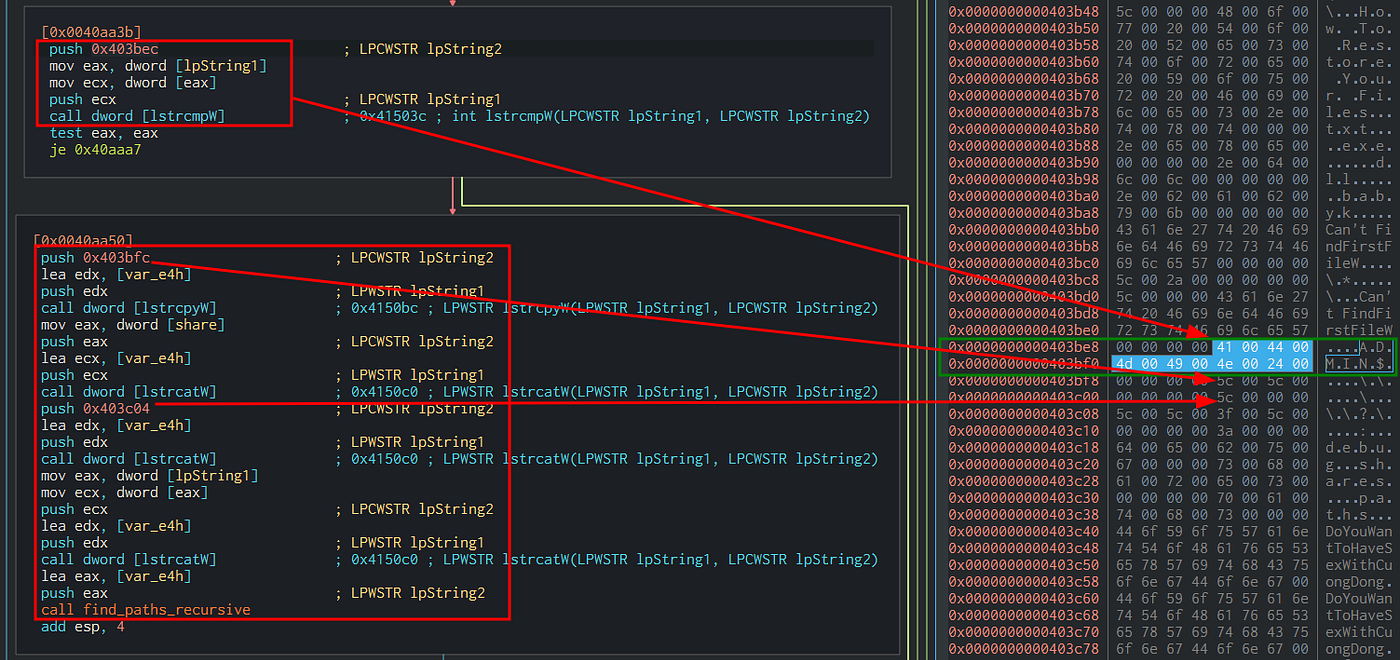The image size is (1400, 660).
Task: Click the add esp, 4 instruction
Action: pyautogui.click(x=82, y=627)
